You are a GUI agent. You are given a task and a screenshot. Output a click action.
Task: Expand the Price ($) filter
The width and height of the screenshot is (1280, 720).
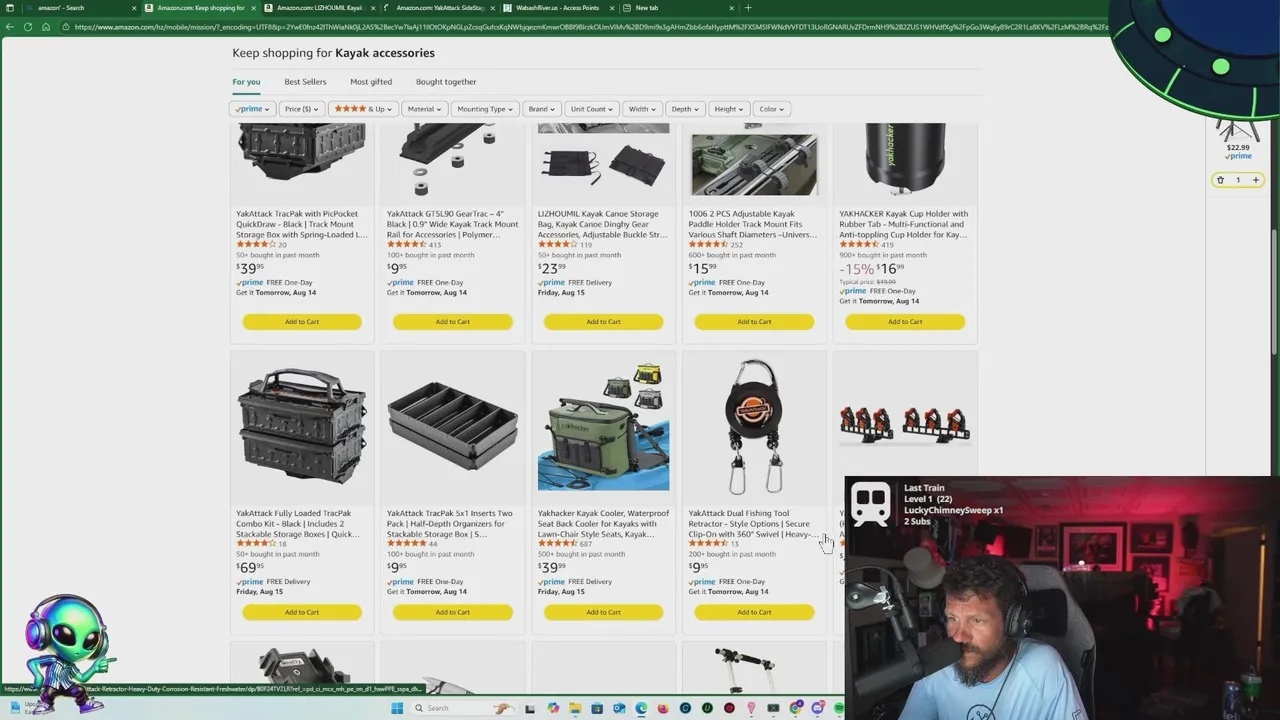coord(301,109)
